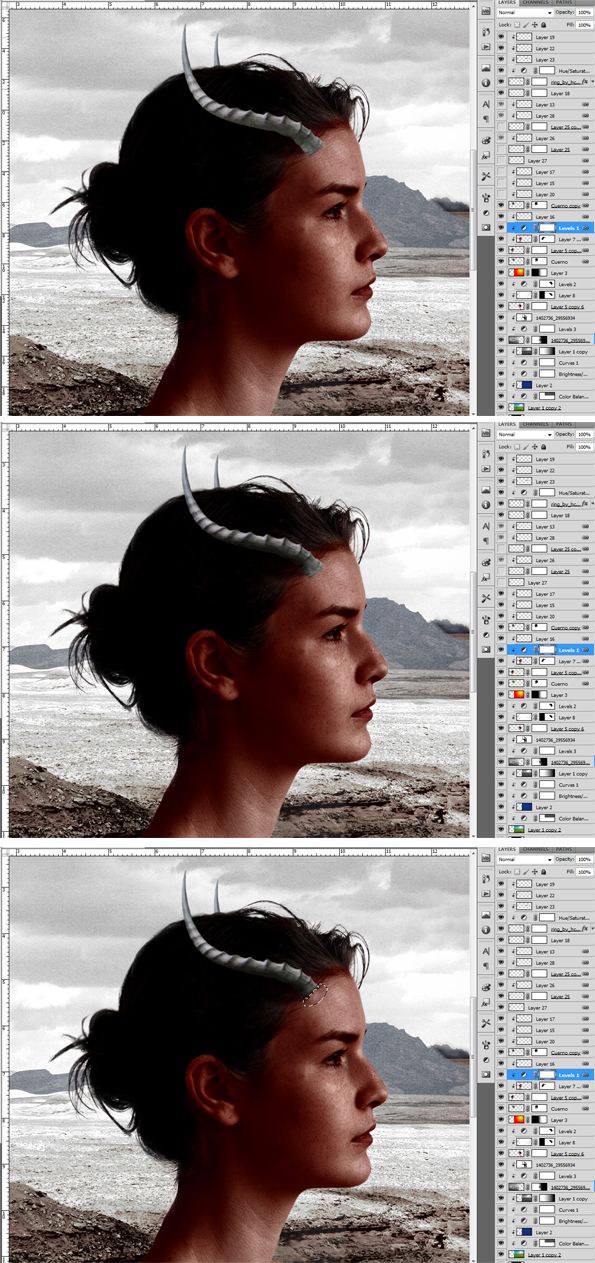Open Fill value dropdown in top screenshot
The height and width of the screenshot is (1263, 595).
coord(584,25)
